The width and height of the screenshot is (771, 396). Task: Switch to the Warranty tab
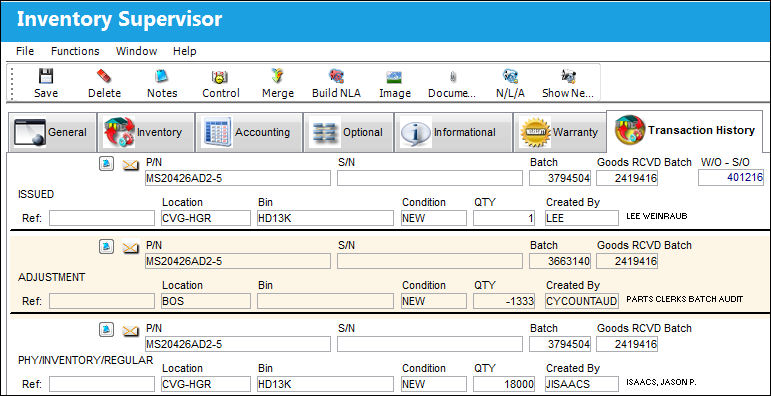[560, 132]
